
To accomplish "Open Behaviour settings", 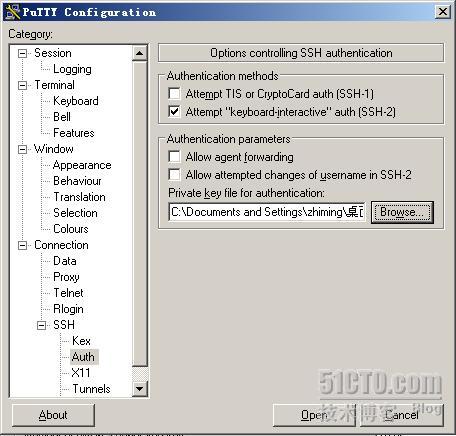I will pyautogui.click(x=77, y=181).
